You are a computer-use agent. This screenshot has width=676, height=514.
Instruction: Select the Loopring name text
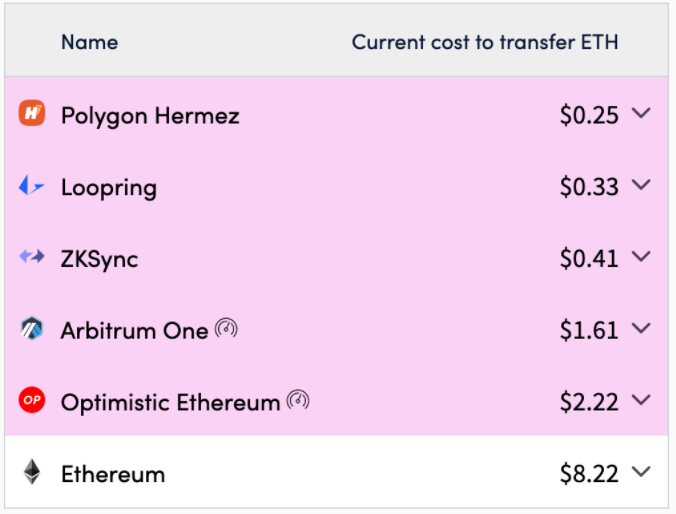pyautogui.click(x=109, y=188)
